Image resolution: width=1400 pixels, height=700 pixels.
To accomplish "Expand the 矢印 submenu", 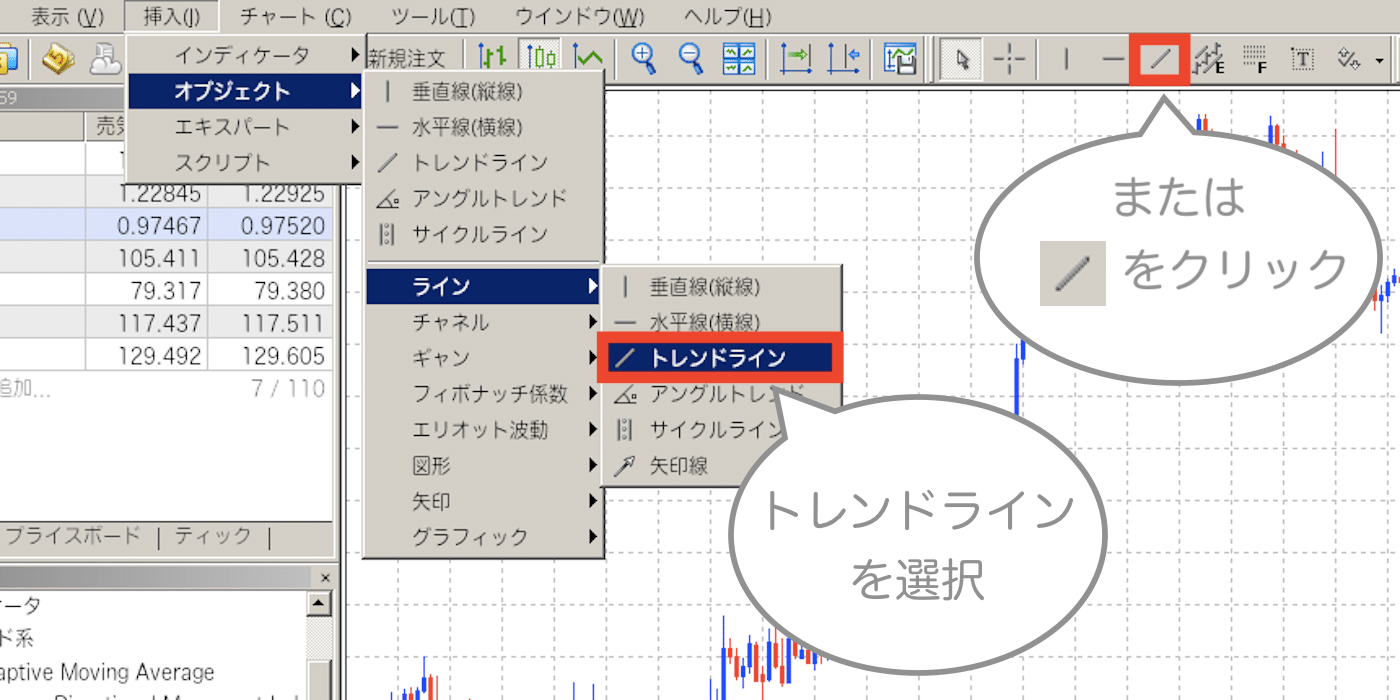I will [484, 501].
